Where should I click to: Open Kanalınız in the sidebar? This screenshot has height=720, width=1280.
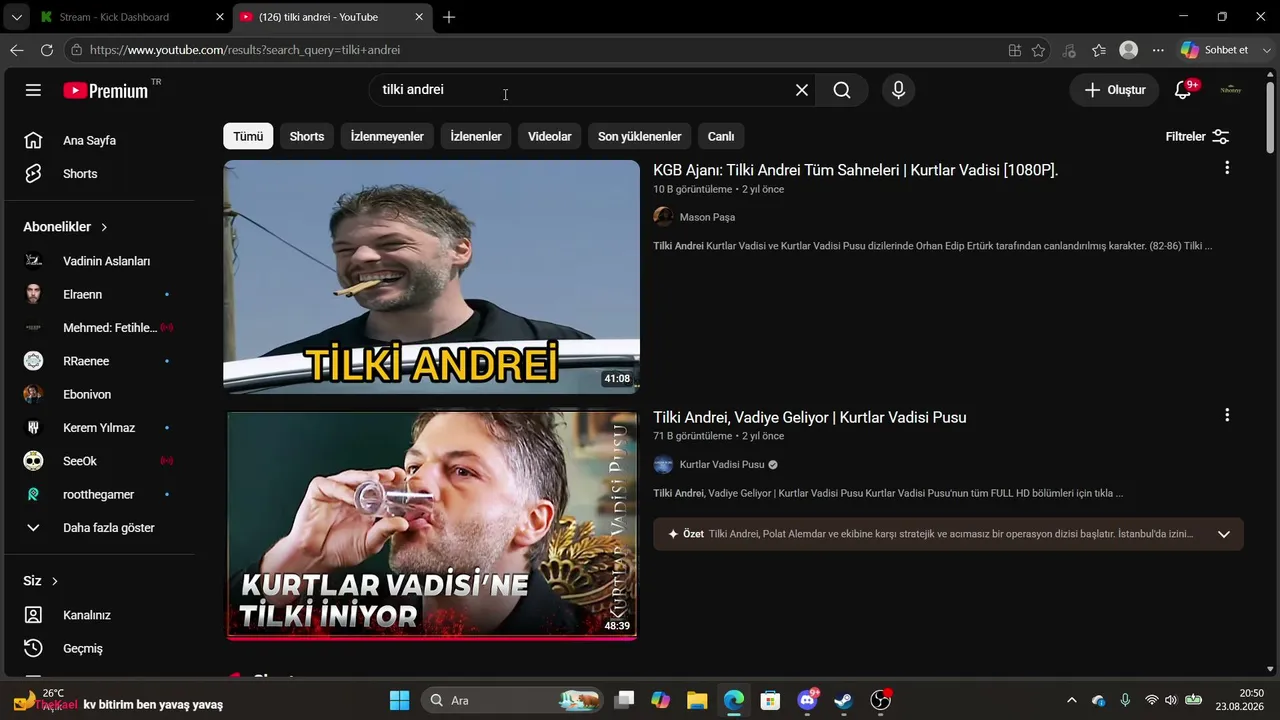coord(100,615)
